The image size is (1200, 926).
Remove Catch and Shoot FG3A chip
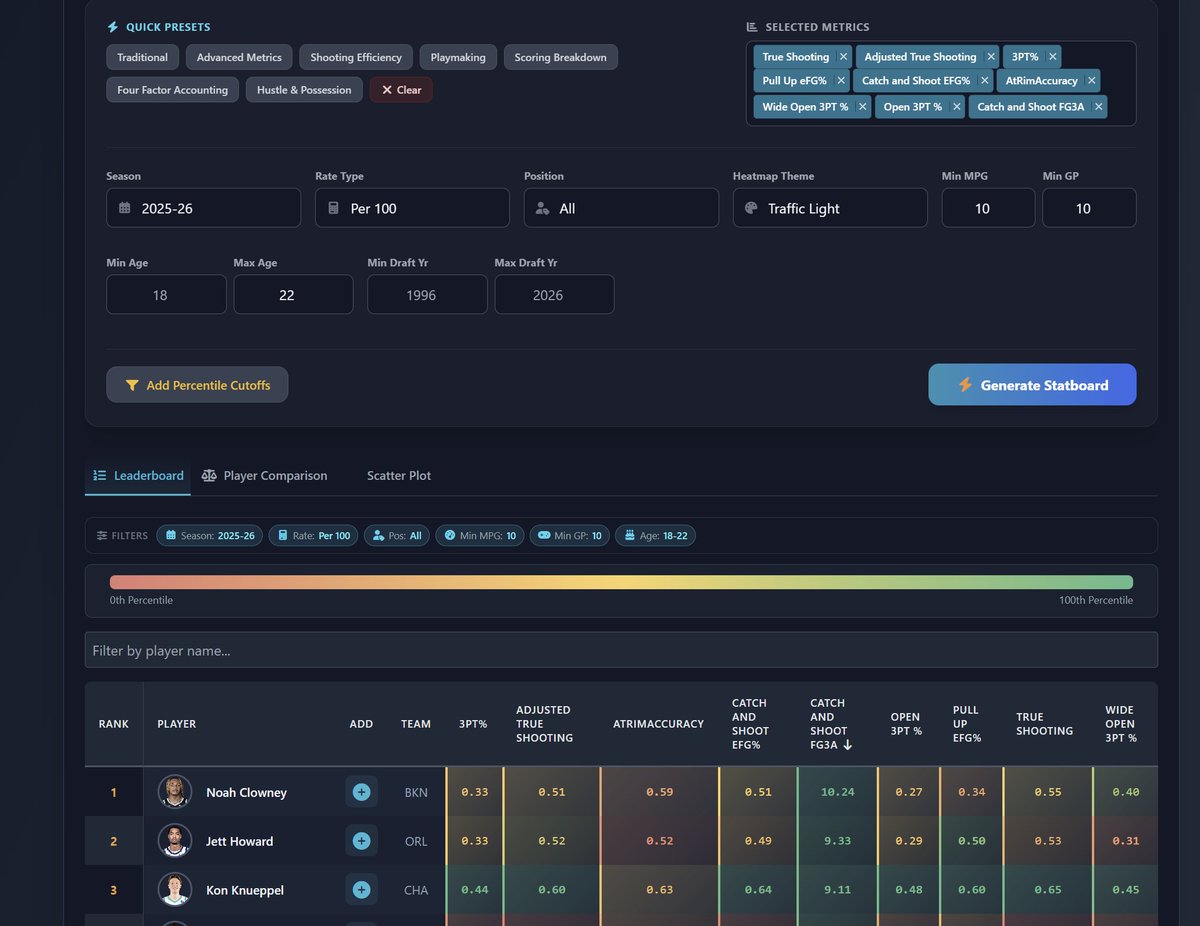click(x=1099, y=107)
